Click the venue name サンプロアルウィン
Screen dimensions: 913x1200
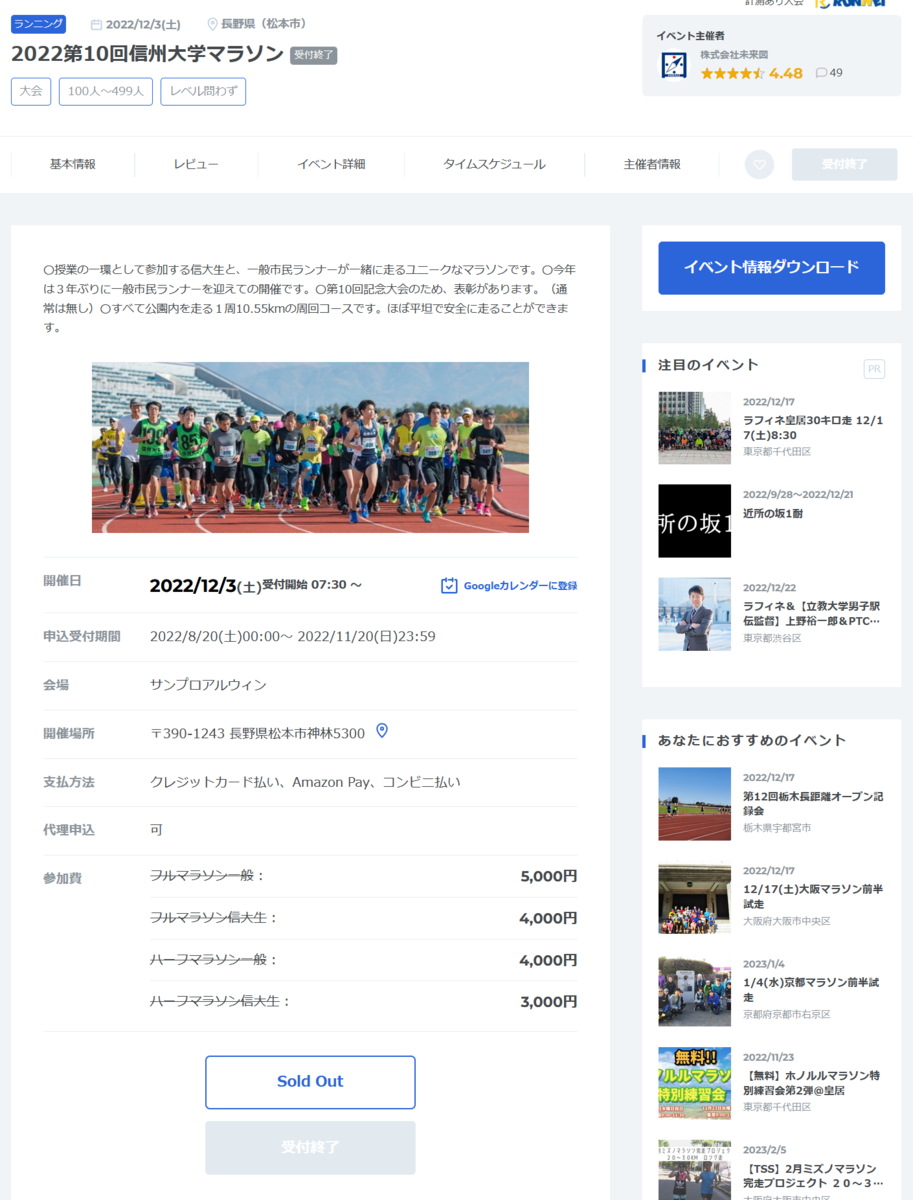coord(208,685)
